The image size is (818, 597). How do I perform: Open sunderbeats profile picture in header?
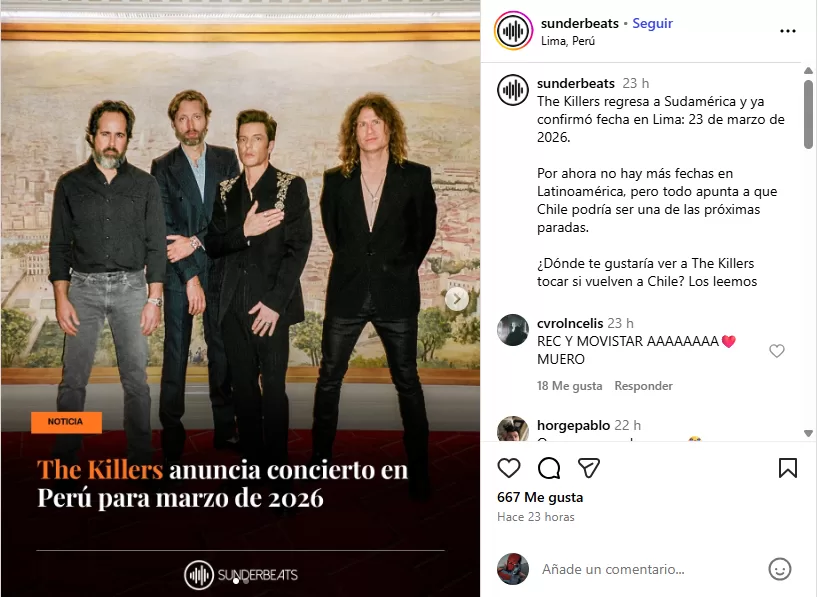pyautogui.click(x=513, y=31)
